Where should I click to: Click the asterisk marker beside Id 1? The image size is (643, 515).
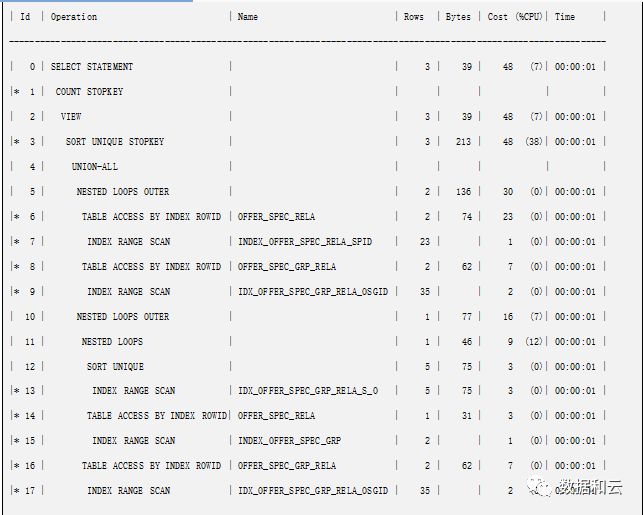pyautogui.click(x=16, y=92)
